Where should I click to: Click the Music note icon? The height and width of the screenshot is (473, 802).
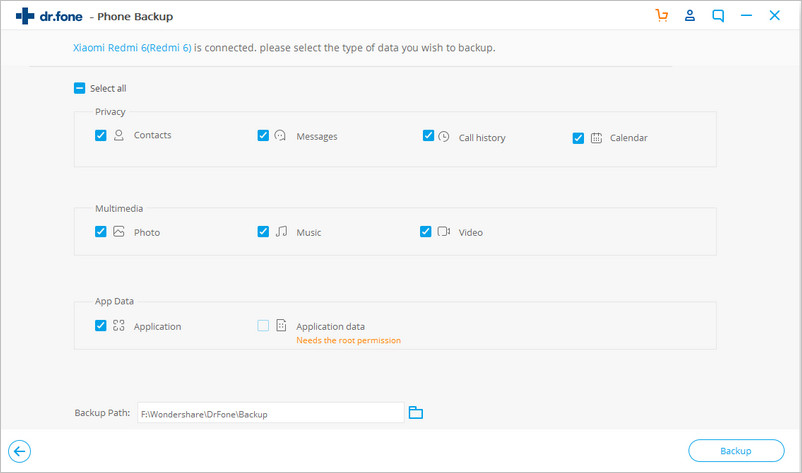click(281, 231)
